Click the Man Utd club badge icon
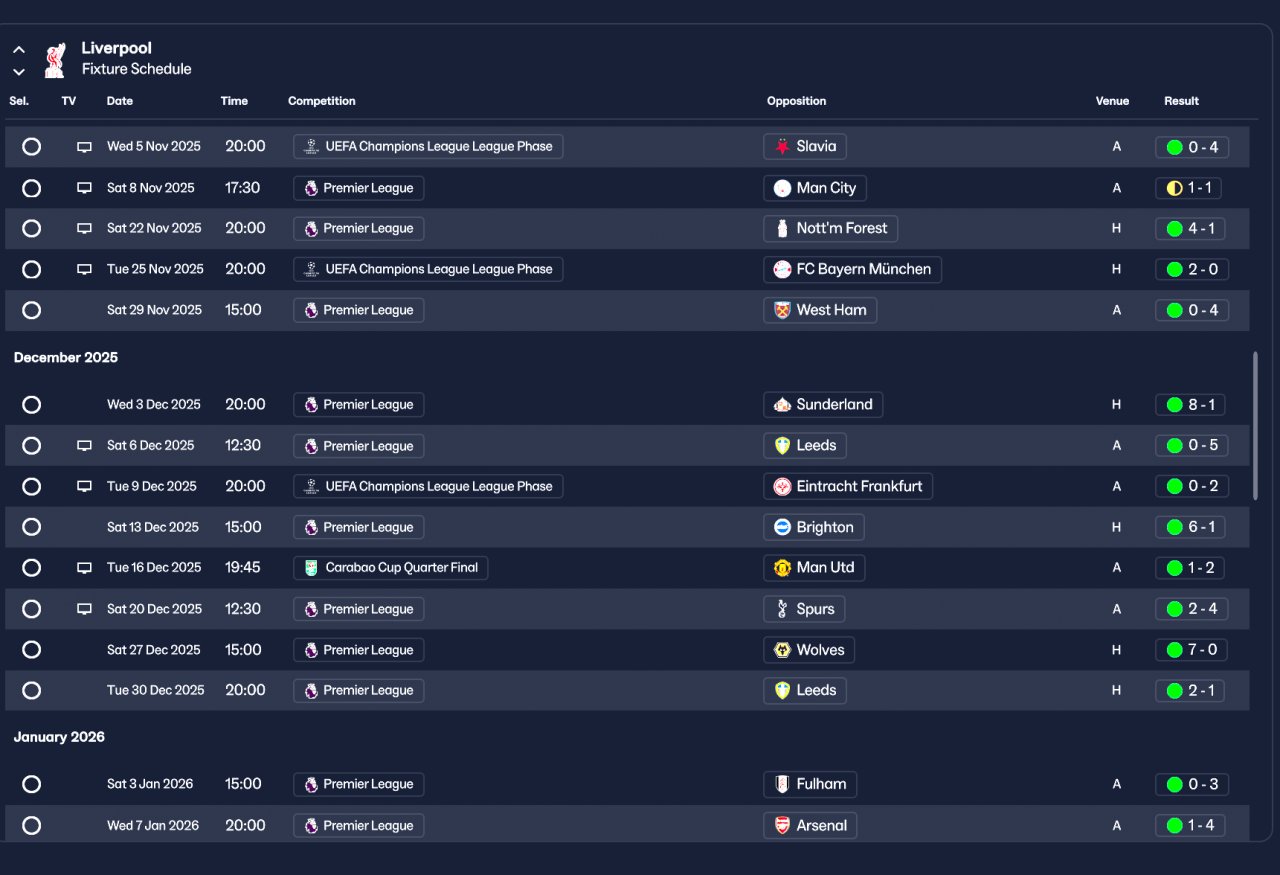 coord(782,568)
